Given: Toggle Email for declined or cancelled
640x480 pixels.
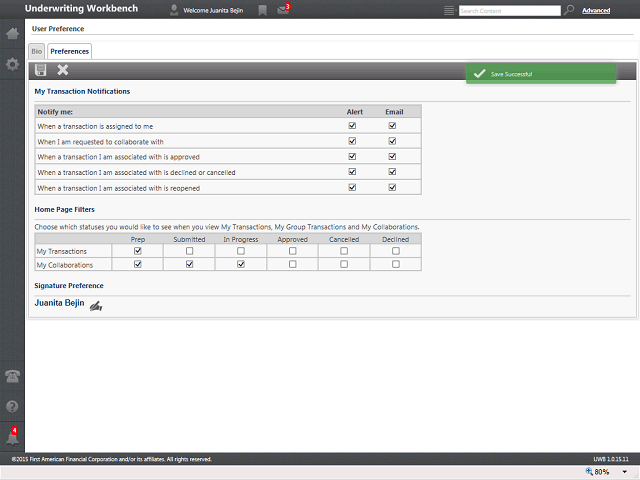Looking at the screenshot, I should tap(392, 172).
